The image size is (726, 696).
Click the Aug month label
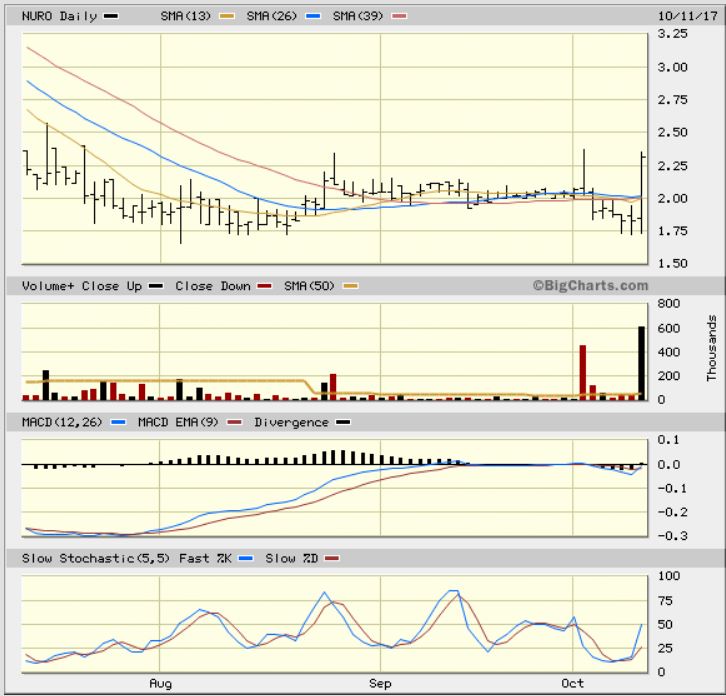point(160,684)
